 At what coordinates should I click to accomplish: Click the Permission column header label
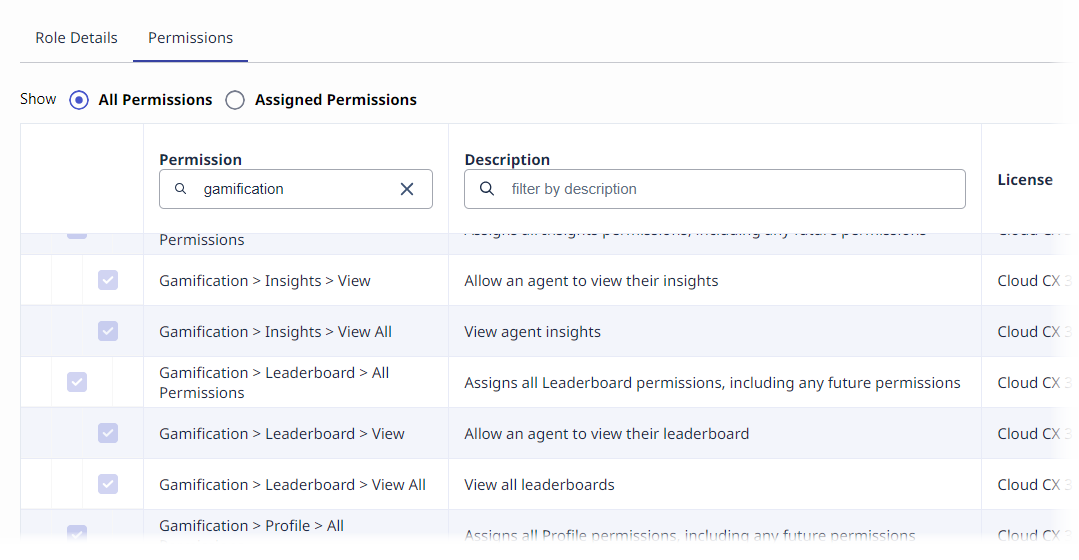(200, 160)
